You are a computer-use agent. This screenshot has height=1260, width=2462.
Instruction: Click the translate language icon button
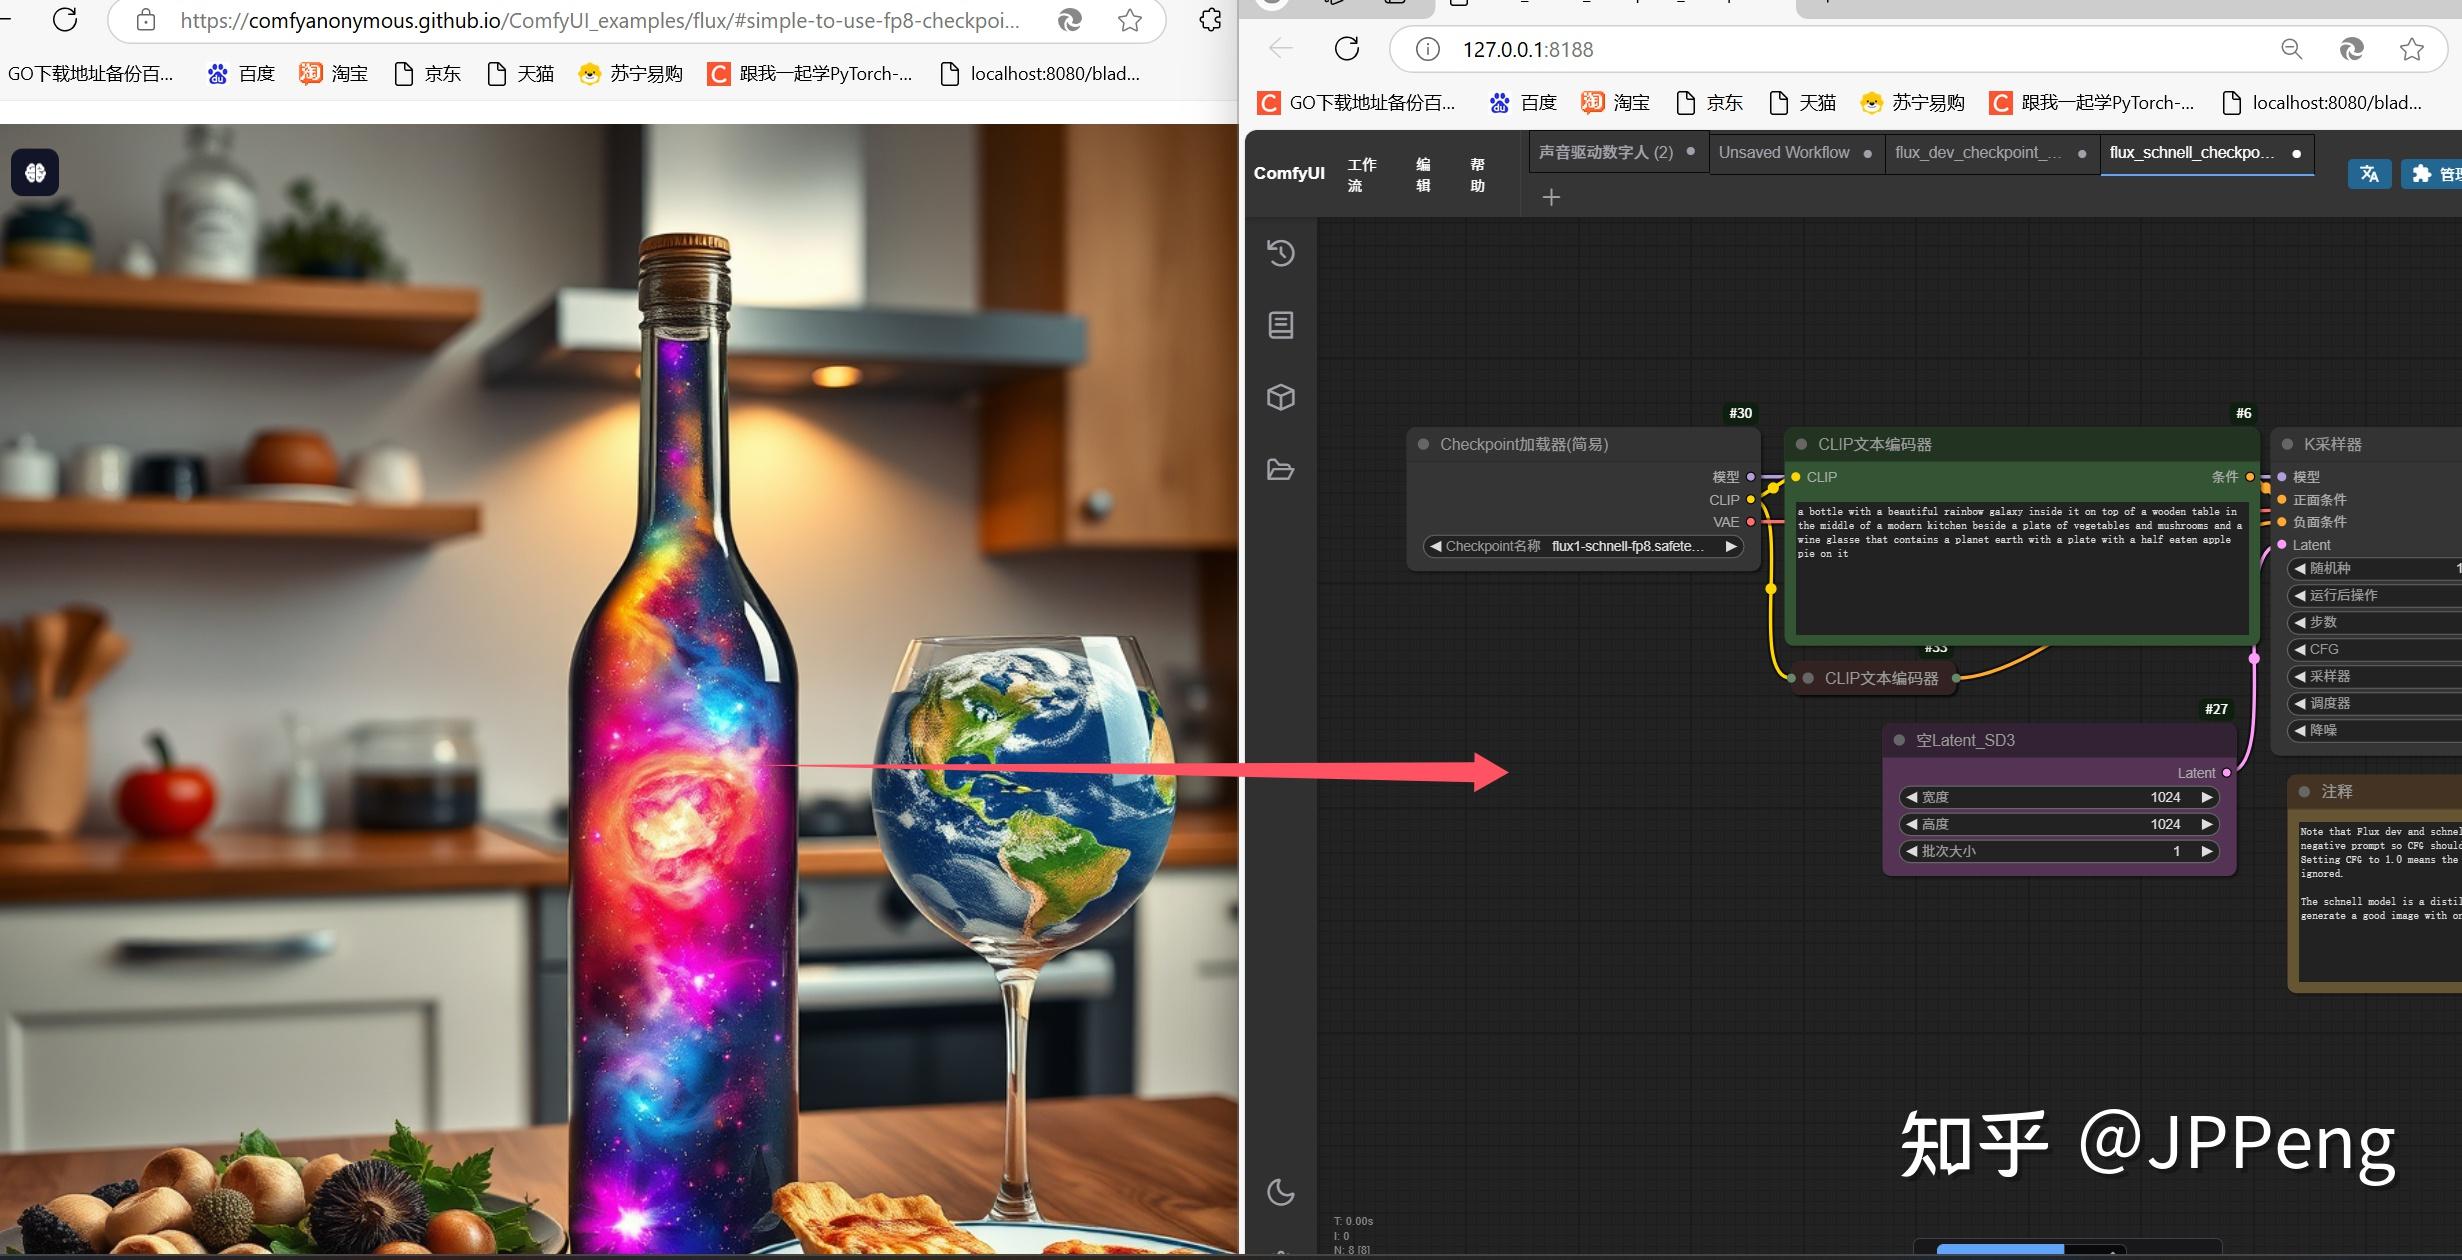(x=2369, y=174)
